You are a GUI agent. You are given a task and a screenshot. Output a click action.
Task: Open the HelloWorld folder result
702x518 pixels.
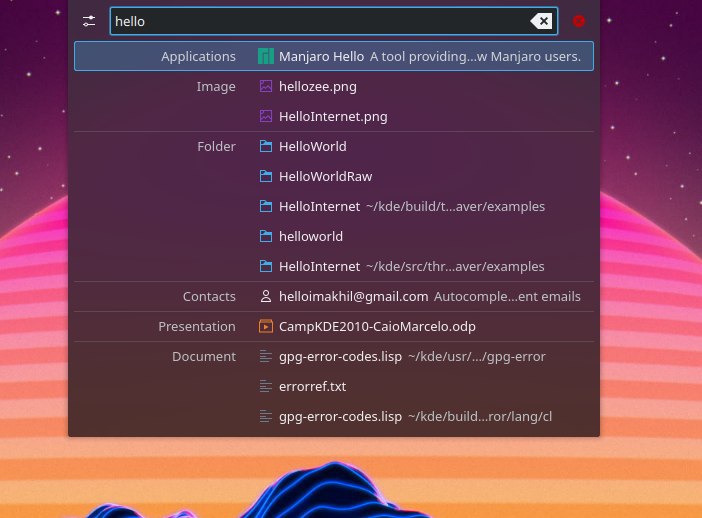point(334,146)
